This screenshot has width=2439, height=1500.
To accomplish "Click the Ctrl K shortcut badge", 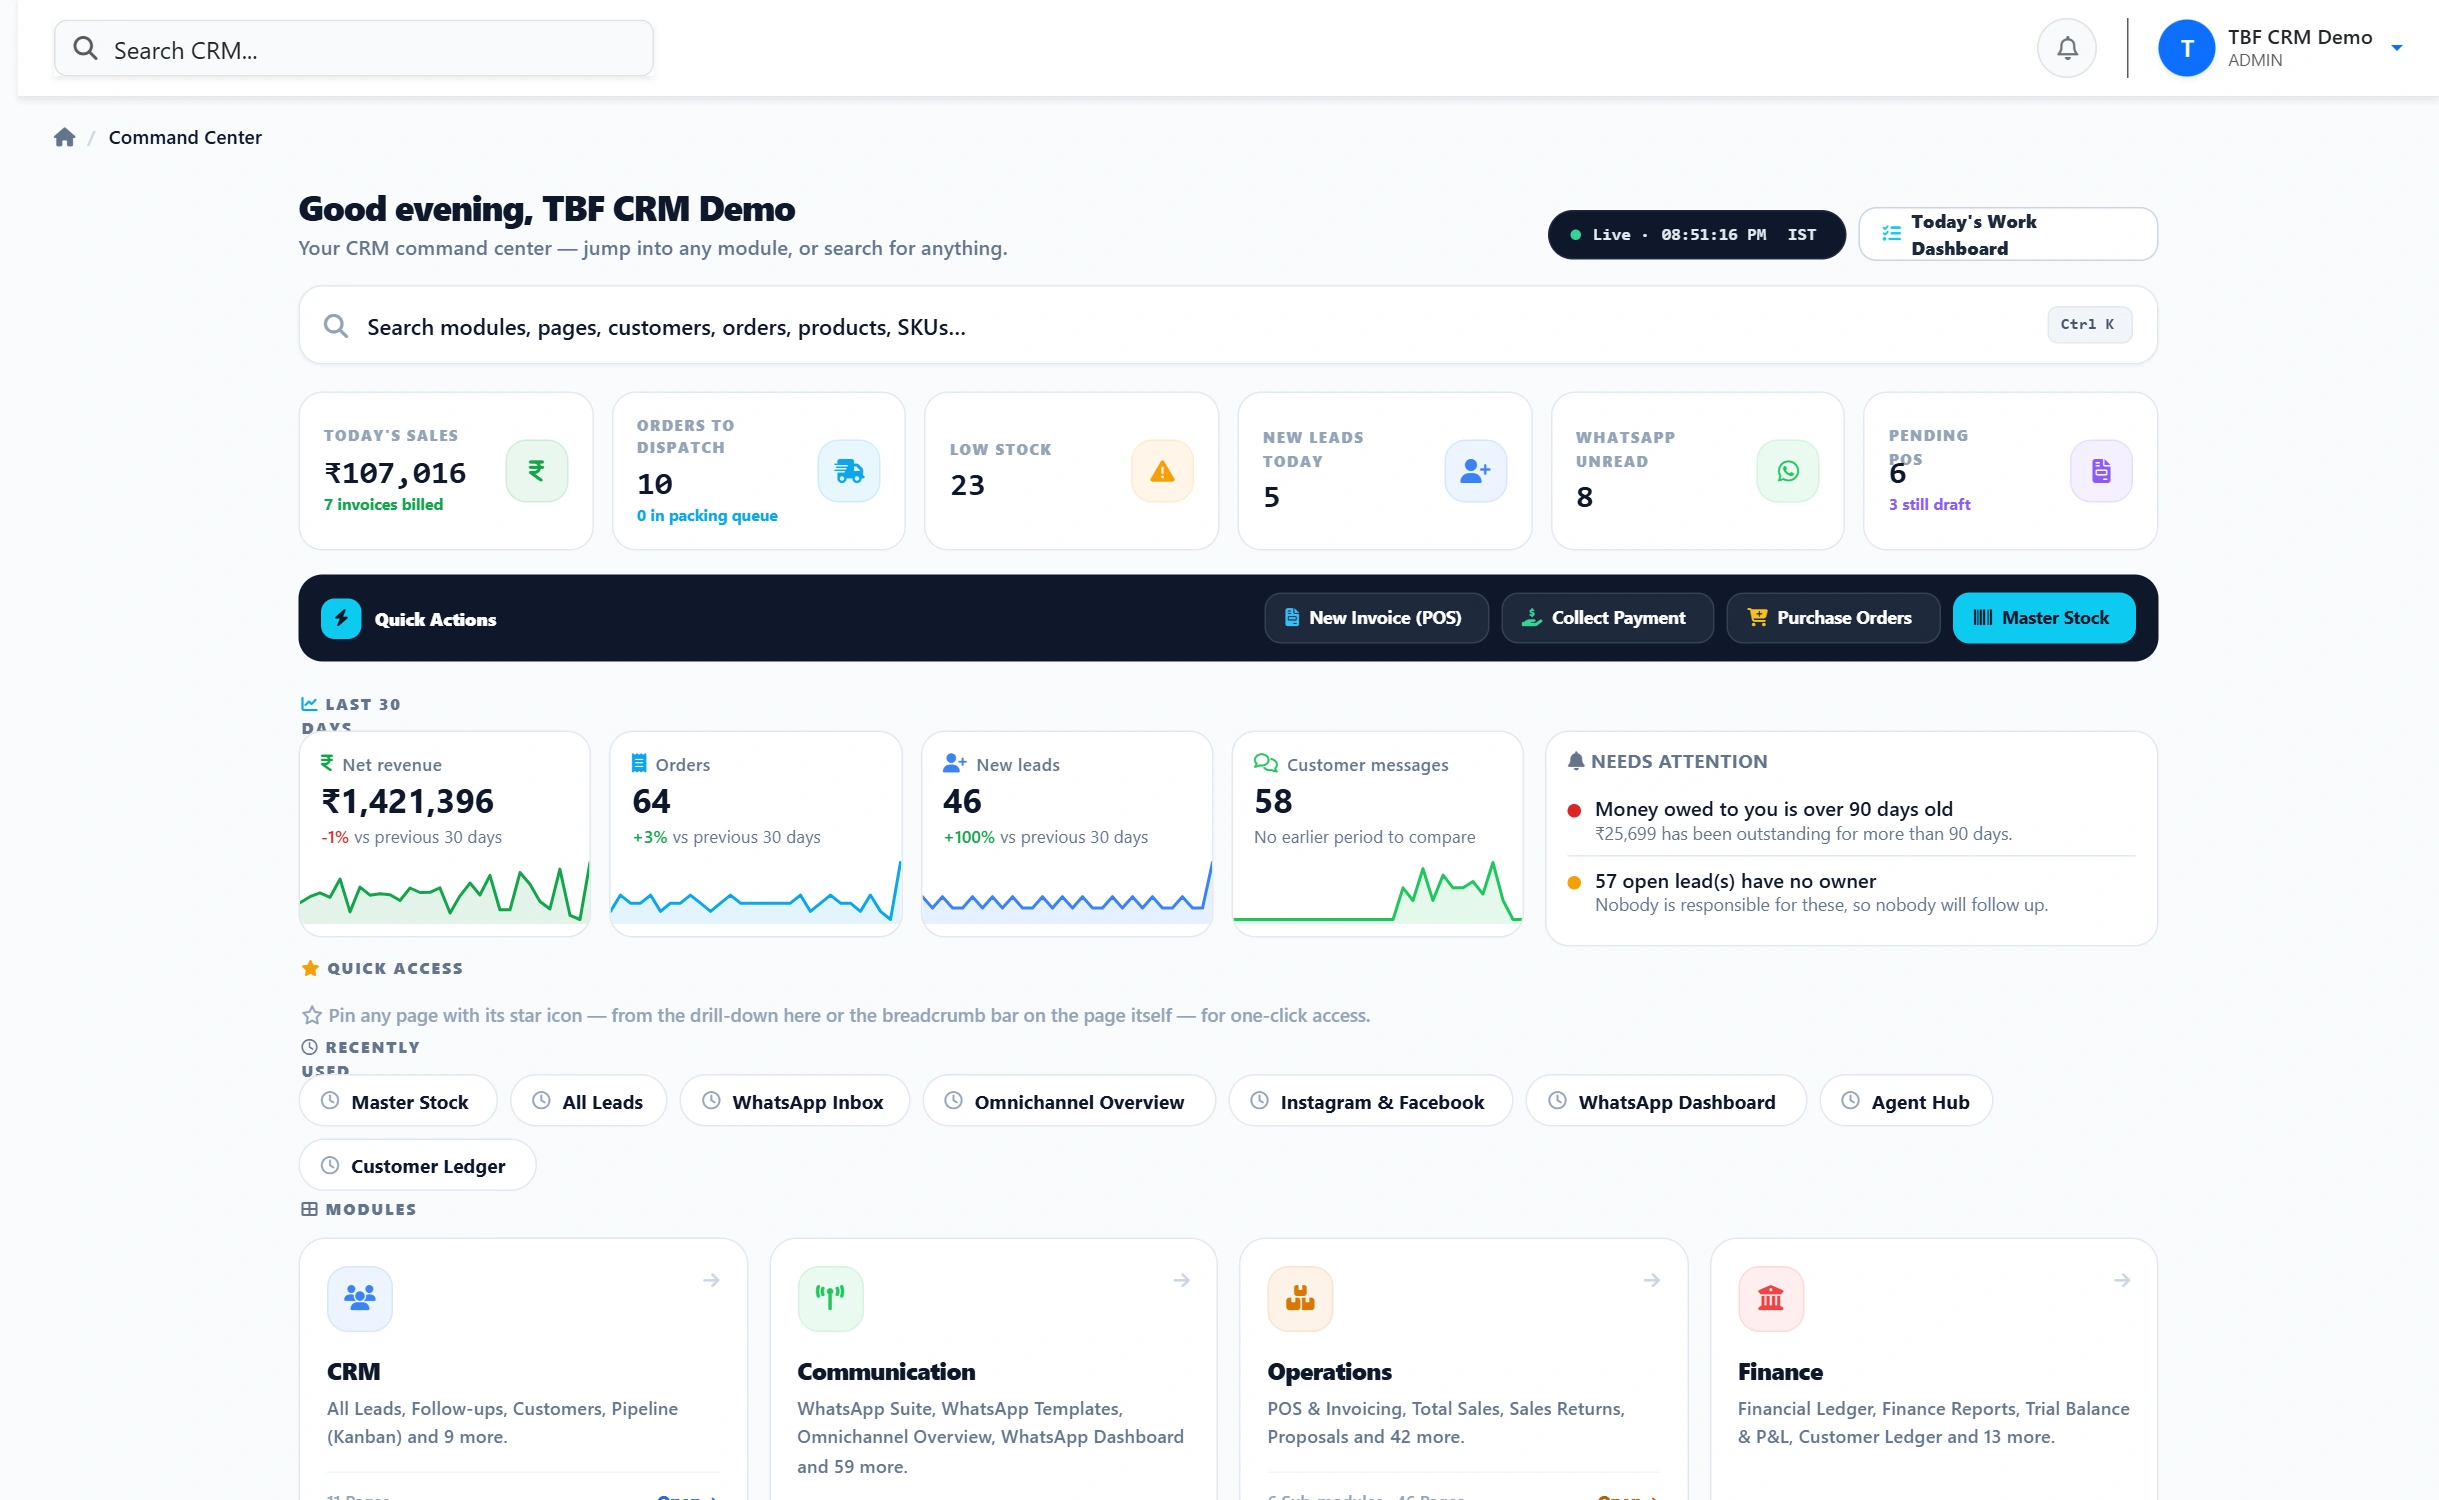I will [x=2088, y=324].
